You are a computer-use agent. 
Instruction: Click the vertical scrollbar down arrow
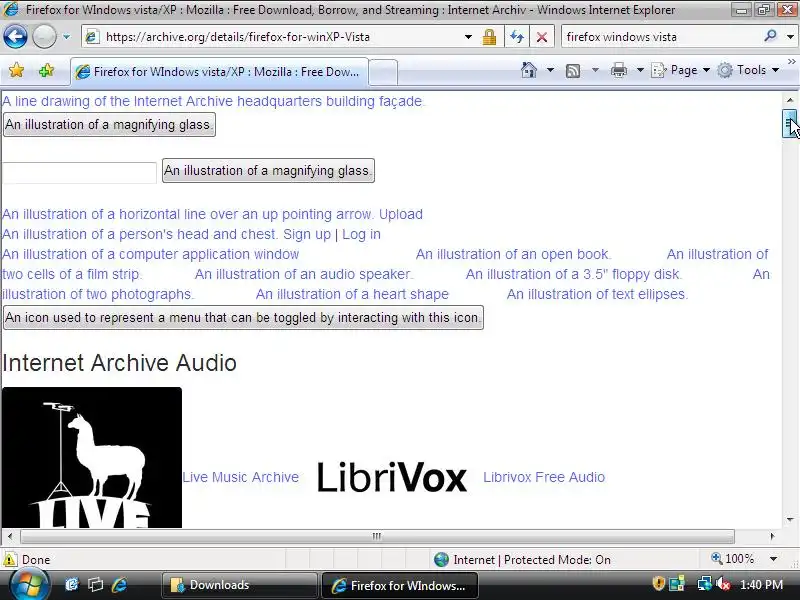[790, 519]
